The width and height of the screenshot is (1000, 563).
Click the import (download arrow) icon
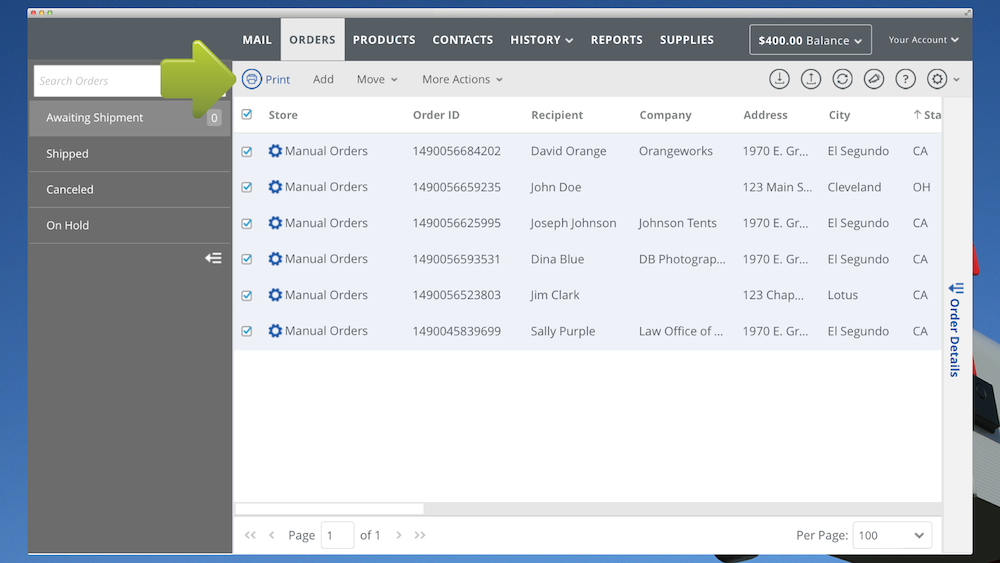(x=779, y=79)
